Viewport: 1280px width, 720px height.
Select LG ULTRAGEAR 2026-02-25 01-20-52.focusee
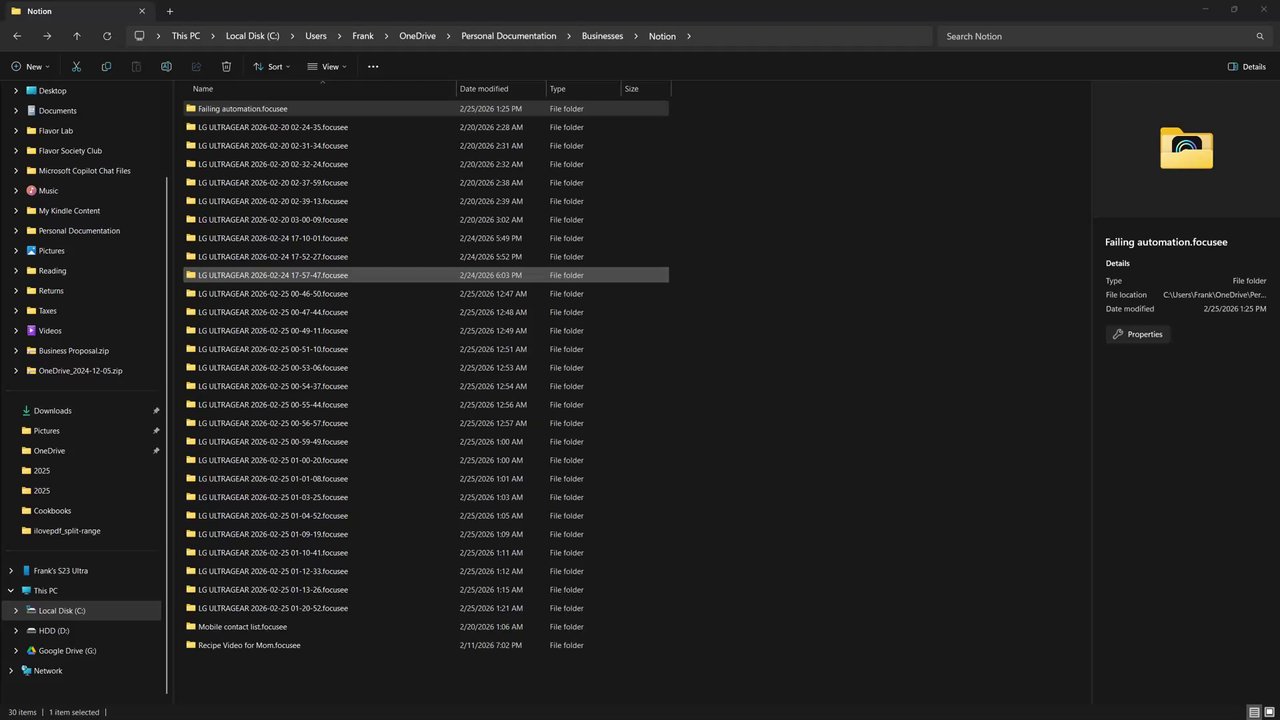[426, 608]
